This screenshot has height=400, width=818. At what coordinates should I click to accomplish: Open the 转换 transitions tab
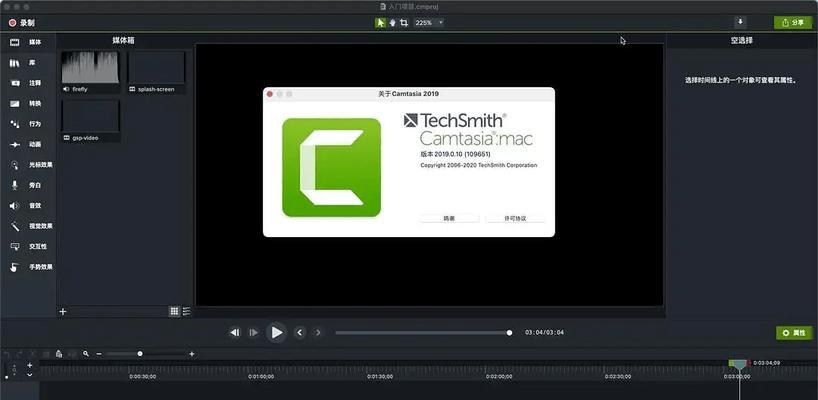click(27, 103)
